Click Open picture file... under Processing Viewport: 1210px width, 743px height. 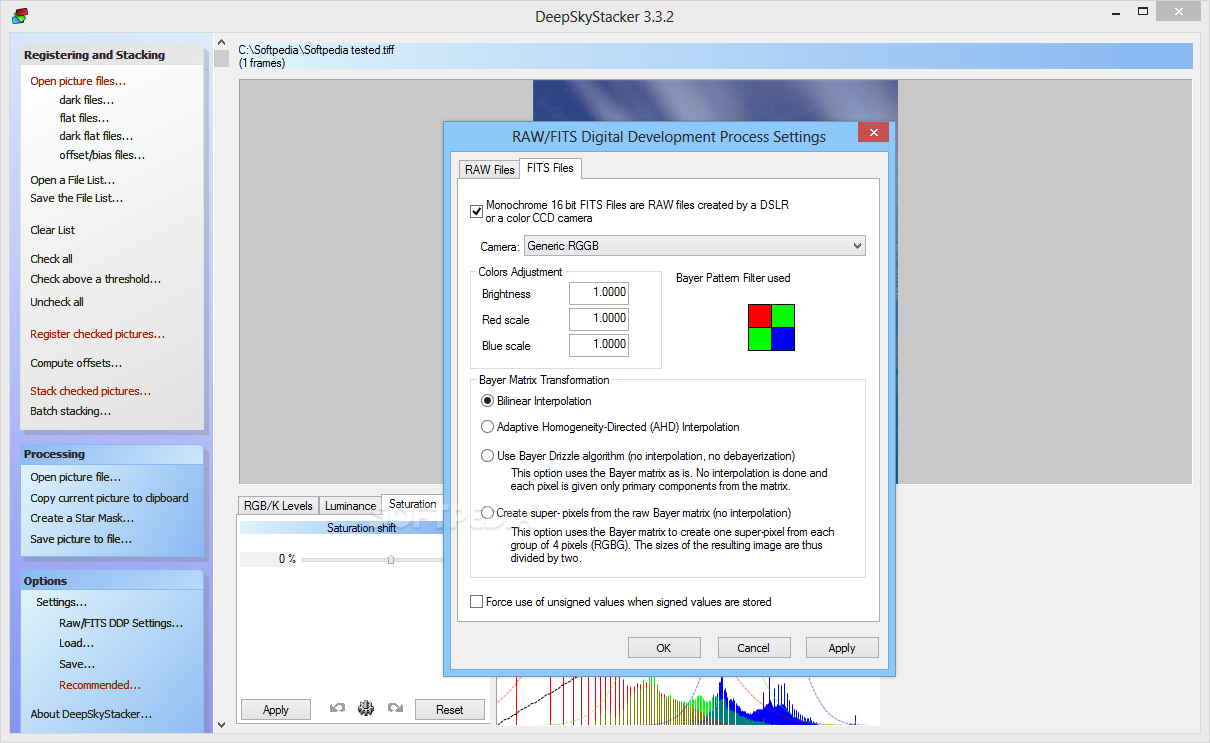(76, 477)
